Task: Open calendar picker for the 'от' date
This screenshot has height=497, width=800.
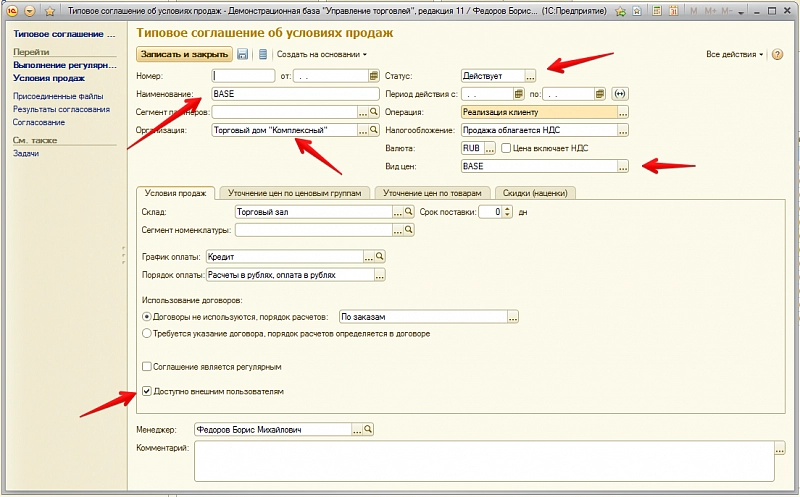Action: tap(374, 75)
